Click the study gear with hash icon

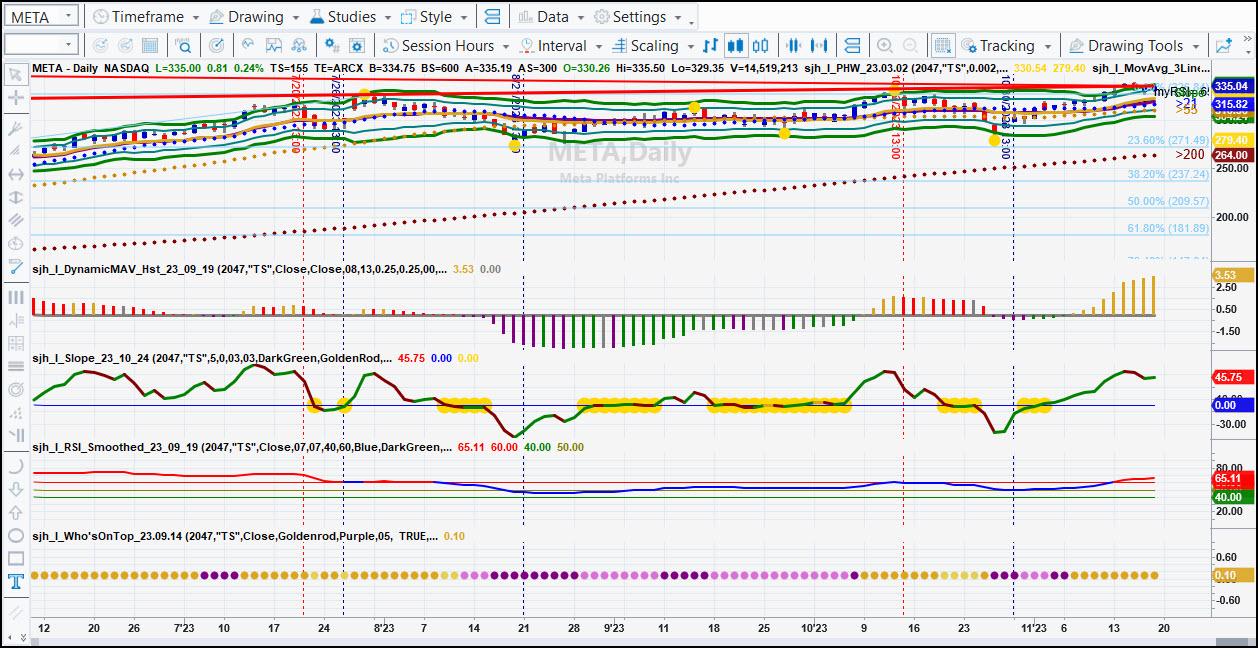point(332,45)
